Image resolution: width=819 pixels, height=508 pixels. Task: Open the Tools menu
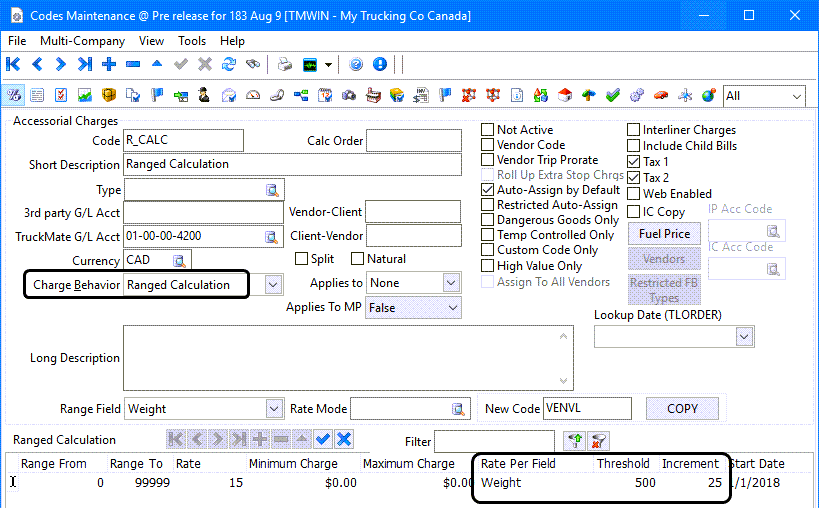[x=192, y=41]
